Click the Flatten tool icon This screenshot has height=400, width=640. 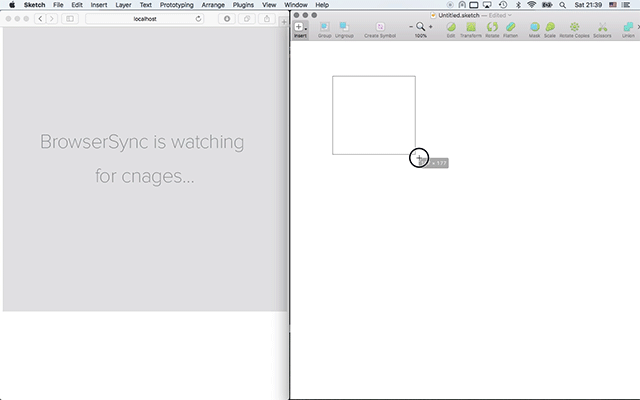[x=511, y=27]
